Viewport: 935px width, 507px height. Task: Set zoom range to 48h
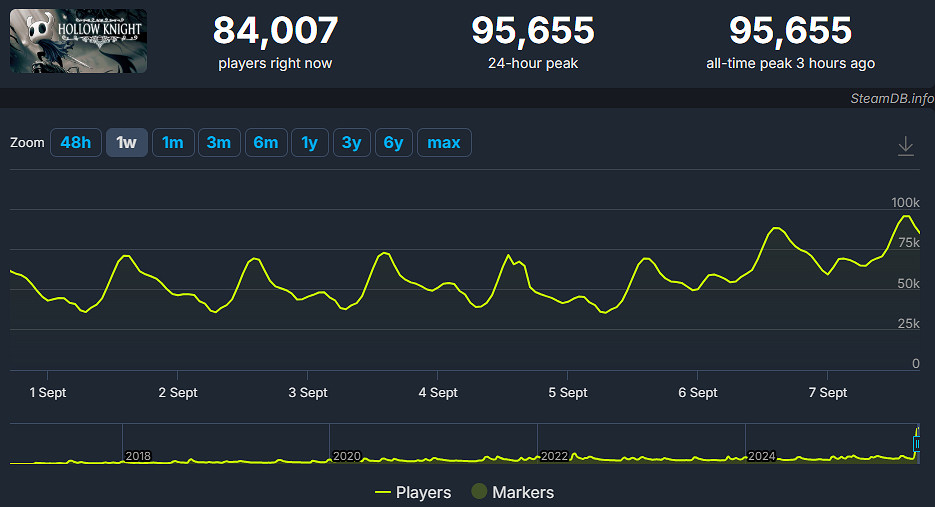[x=76, y=143]
